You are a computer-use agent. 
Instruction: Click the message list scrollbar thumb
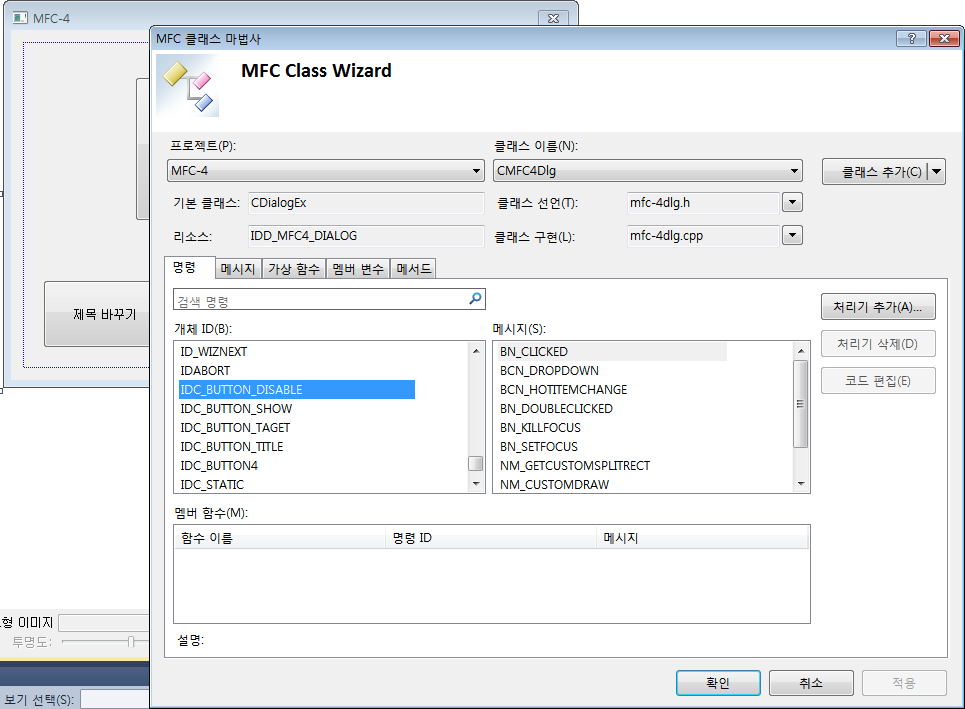point(801,404)
